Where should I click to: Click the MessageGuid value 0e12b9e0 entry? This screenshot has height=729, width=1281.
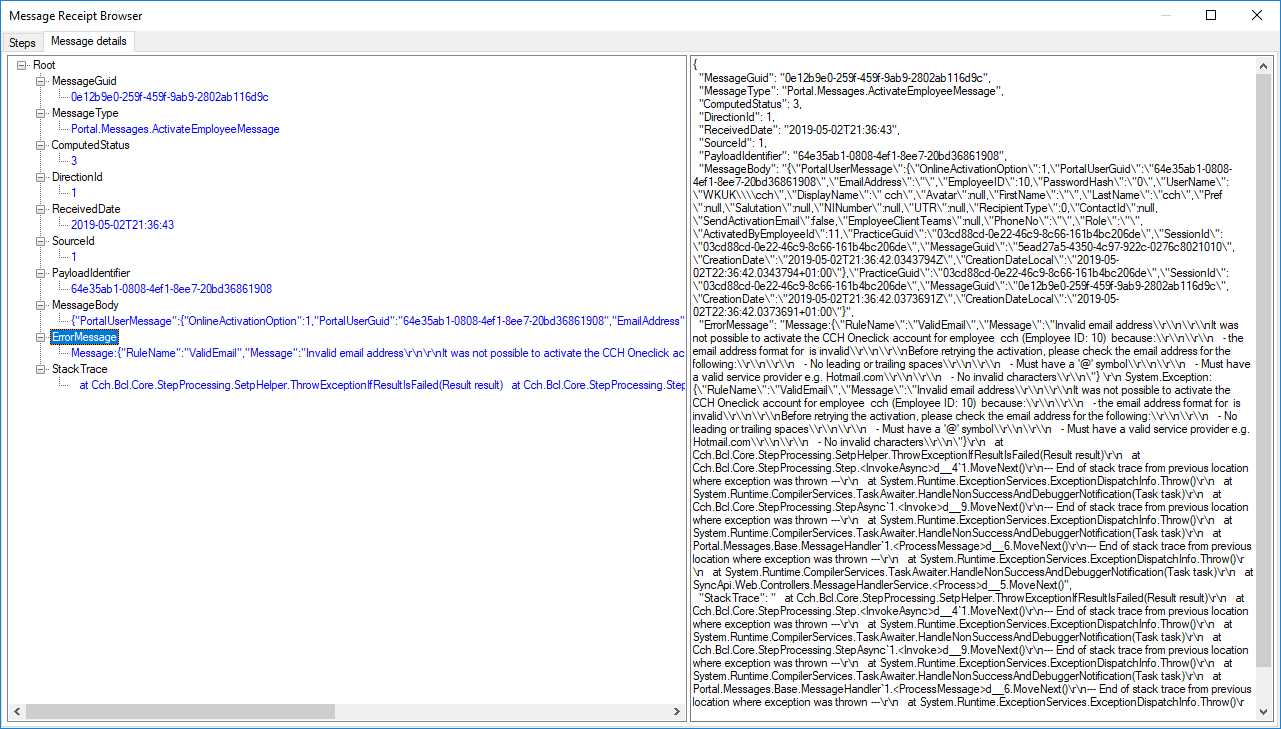[x=169, y=97]
